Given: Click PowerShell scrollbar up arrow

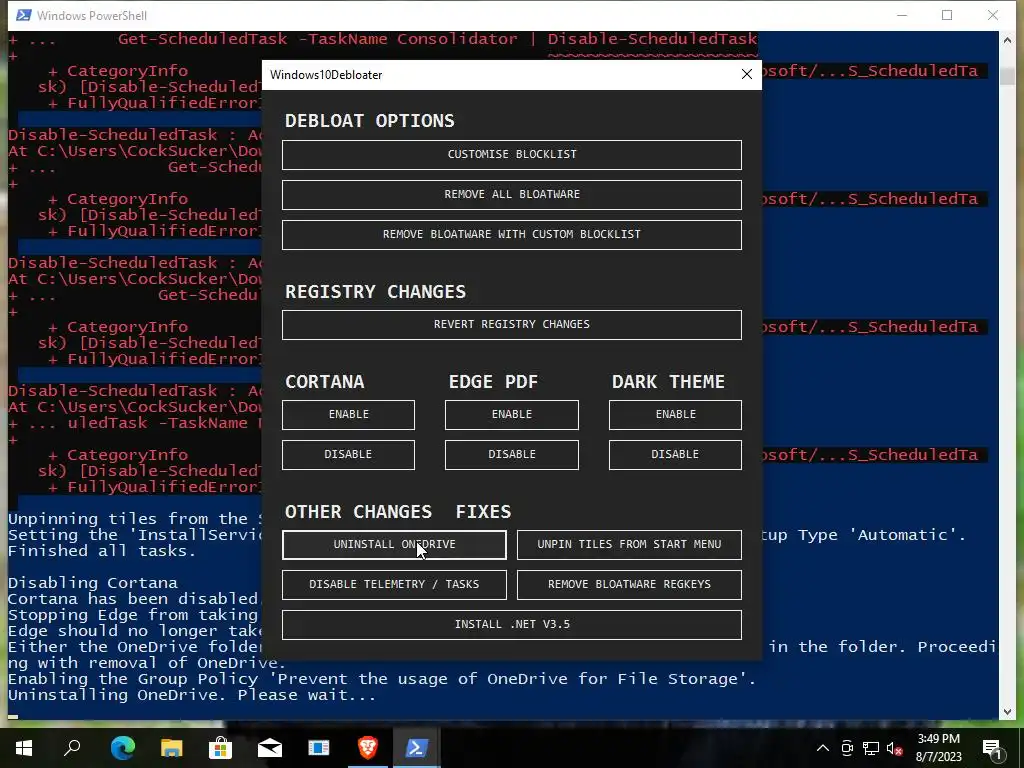Looking at the screenshot, I should pyautogui.click(x=1006, y=40).
